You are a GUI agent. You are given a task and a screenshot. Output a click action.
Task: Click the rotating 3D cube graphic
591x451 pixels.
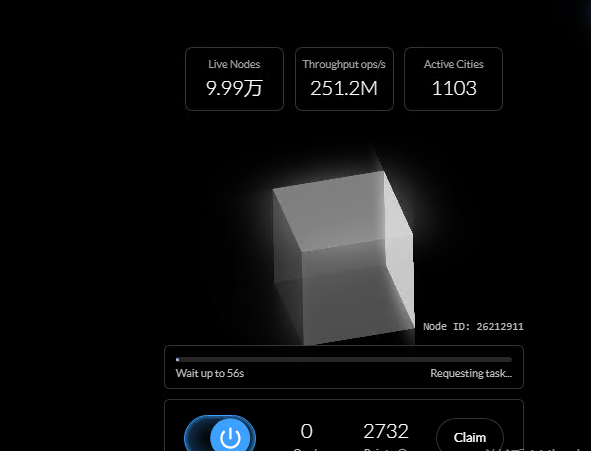pos(344,258)
